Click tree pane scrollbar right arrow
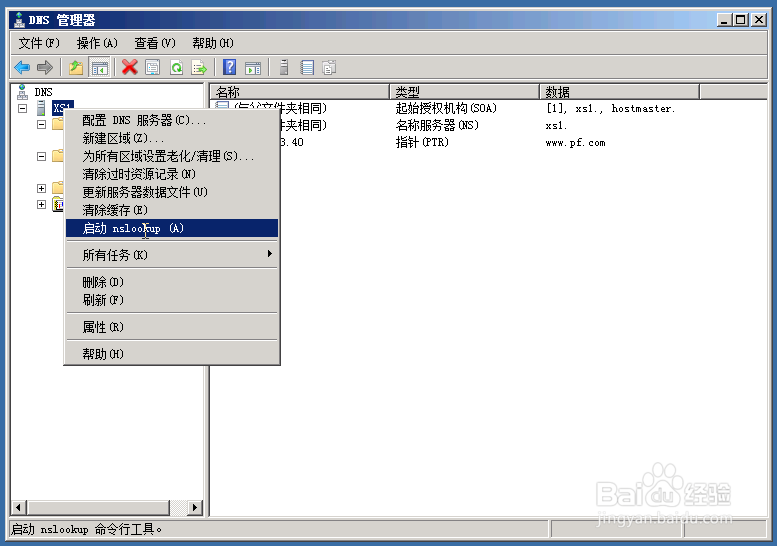Viewport: 777px width, 546px height. (x=195, y=507)
